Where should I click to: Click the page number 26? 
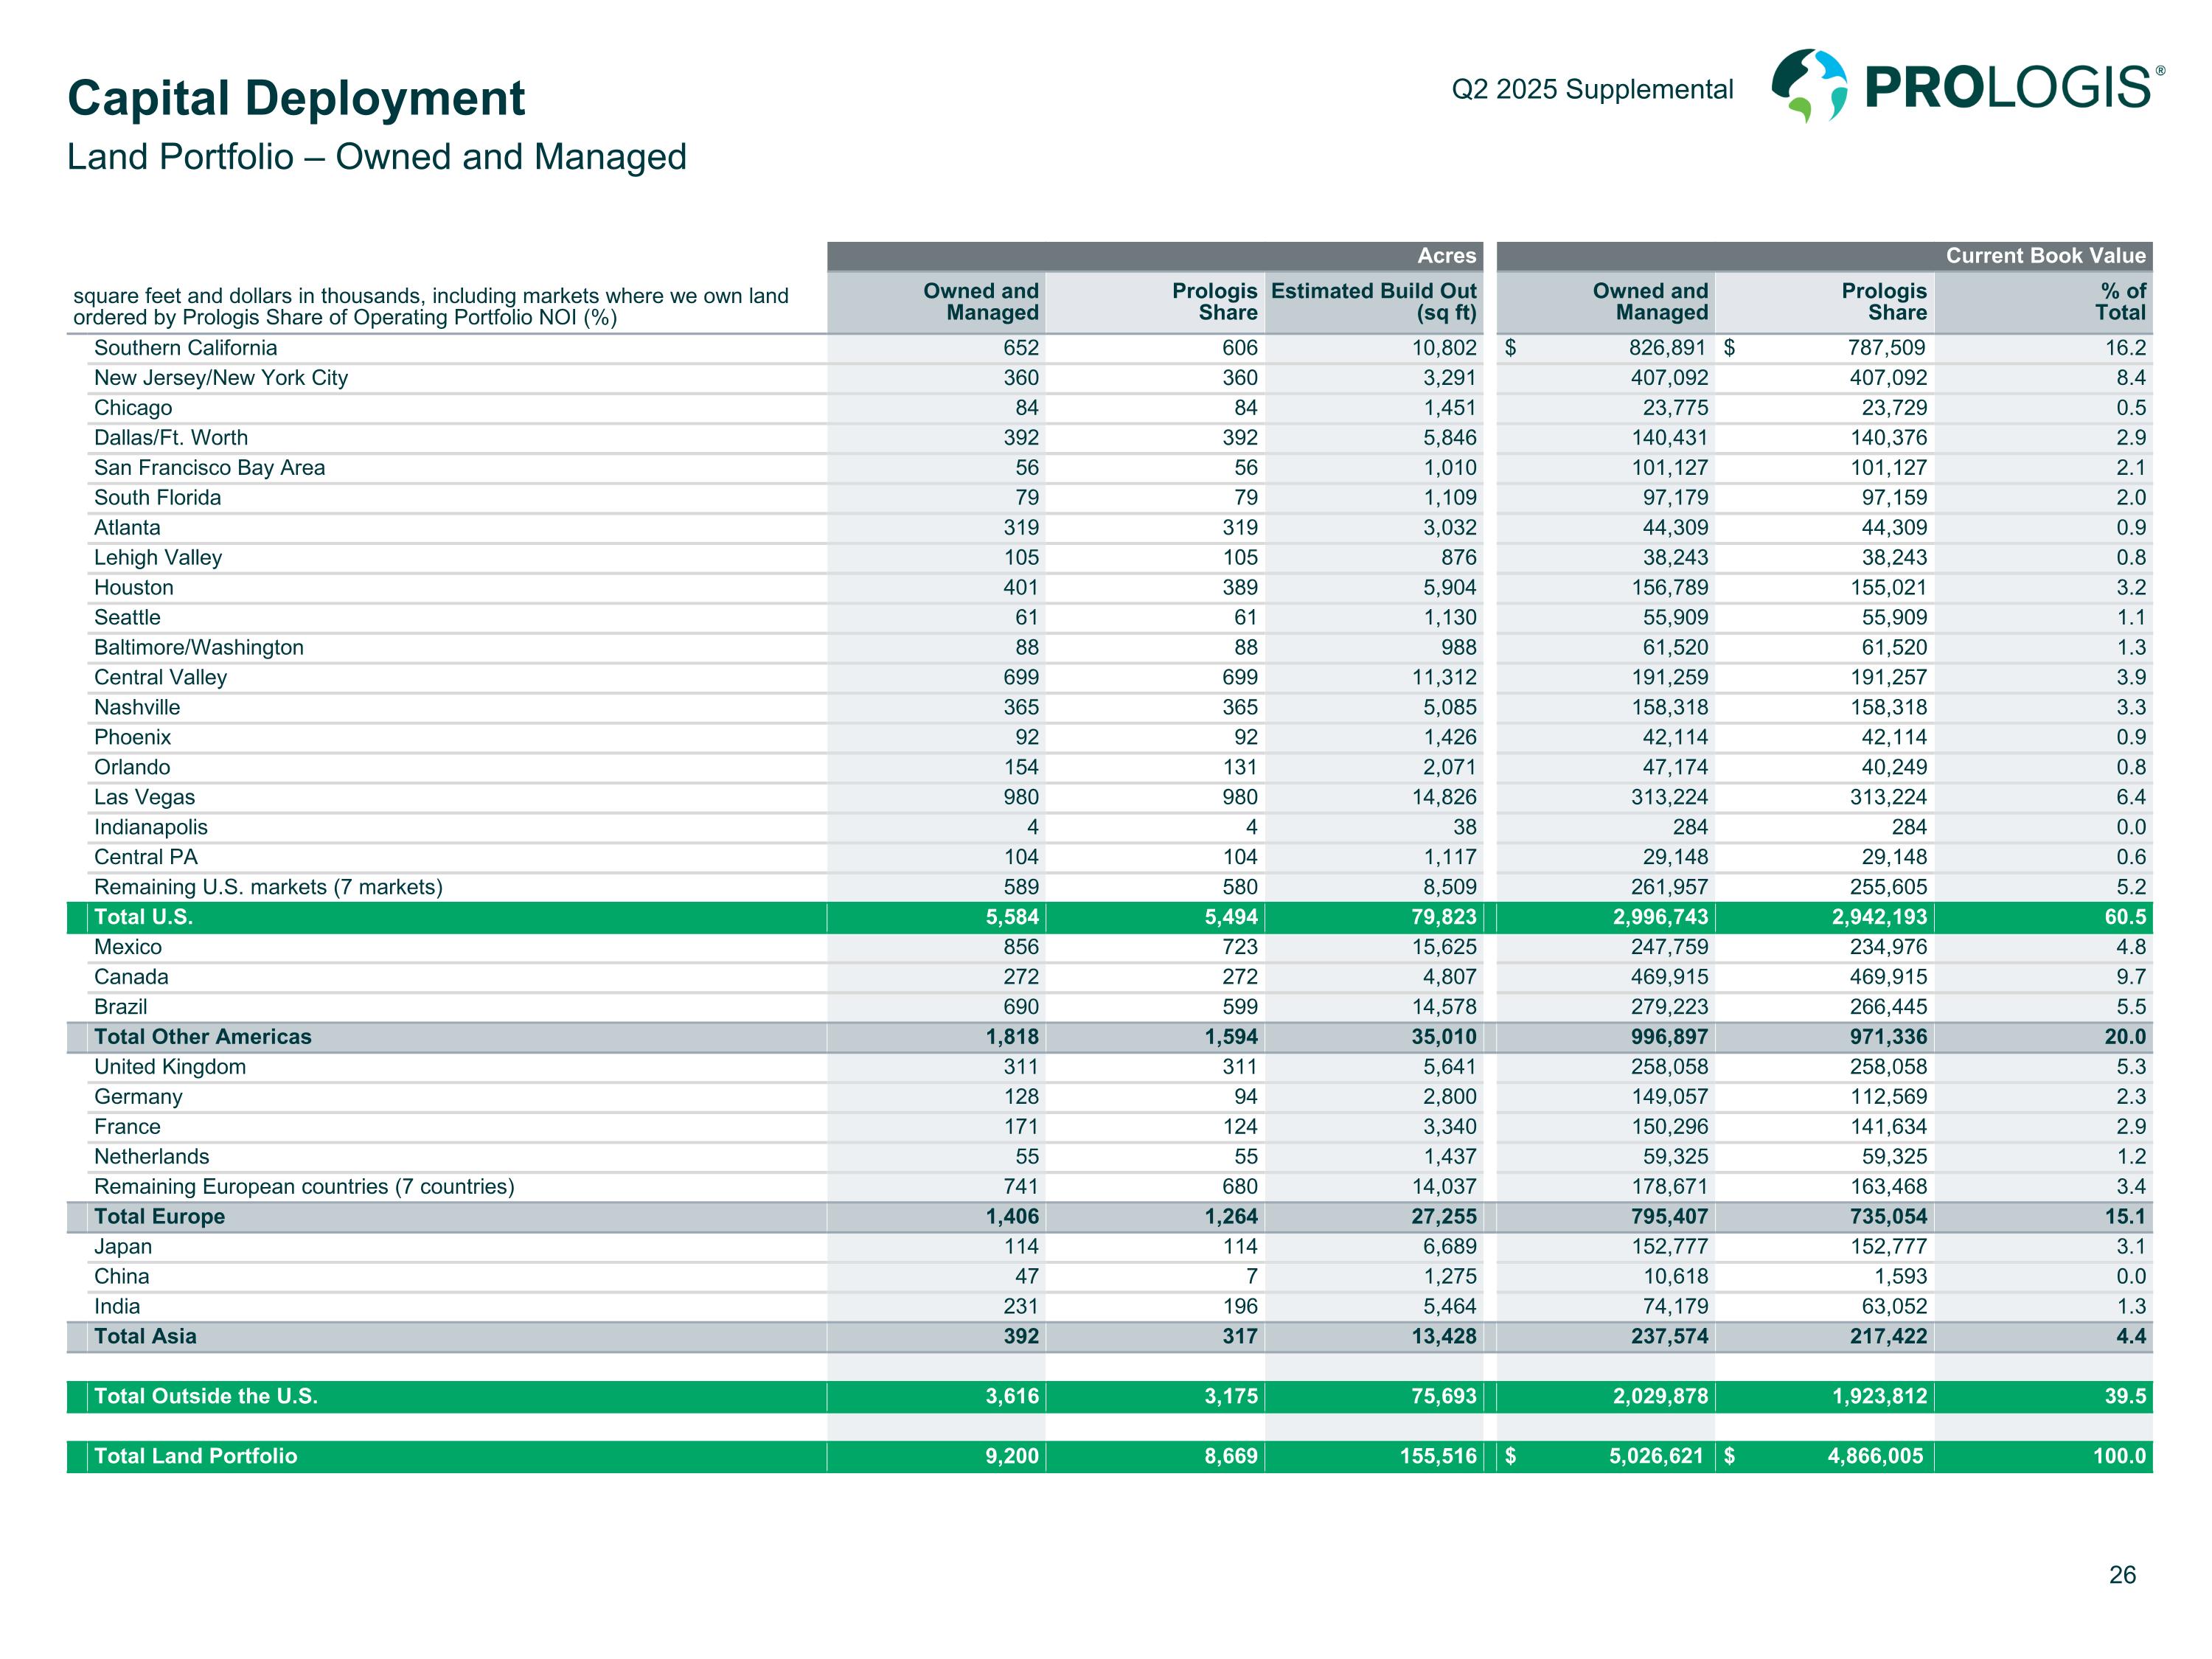tap(2122, 1576)
